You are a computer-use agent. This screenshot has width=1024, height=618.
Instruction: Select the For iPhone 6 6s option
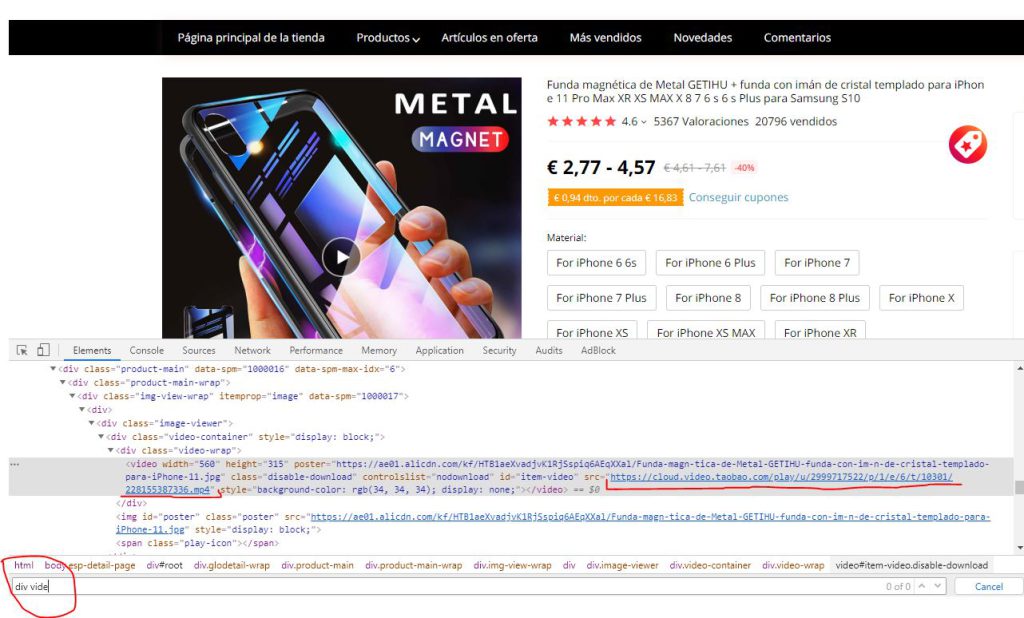(596, 263)
